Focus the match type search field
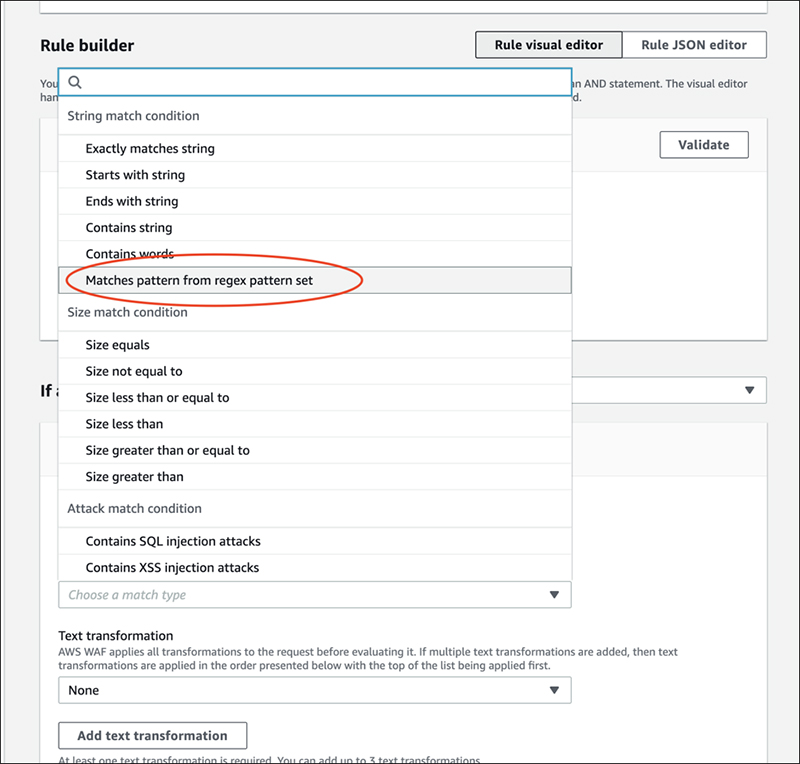Screen dimensions: 800x764 320,83
